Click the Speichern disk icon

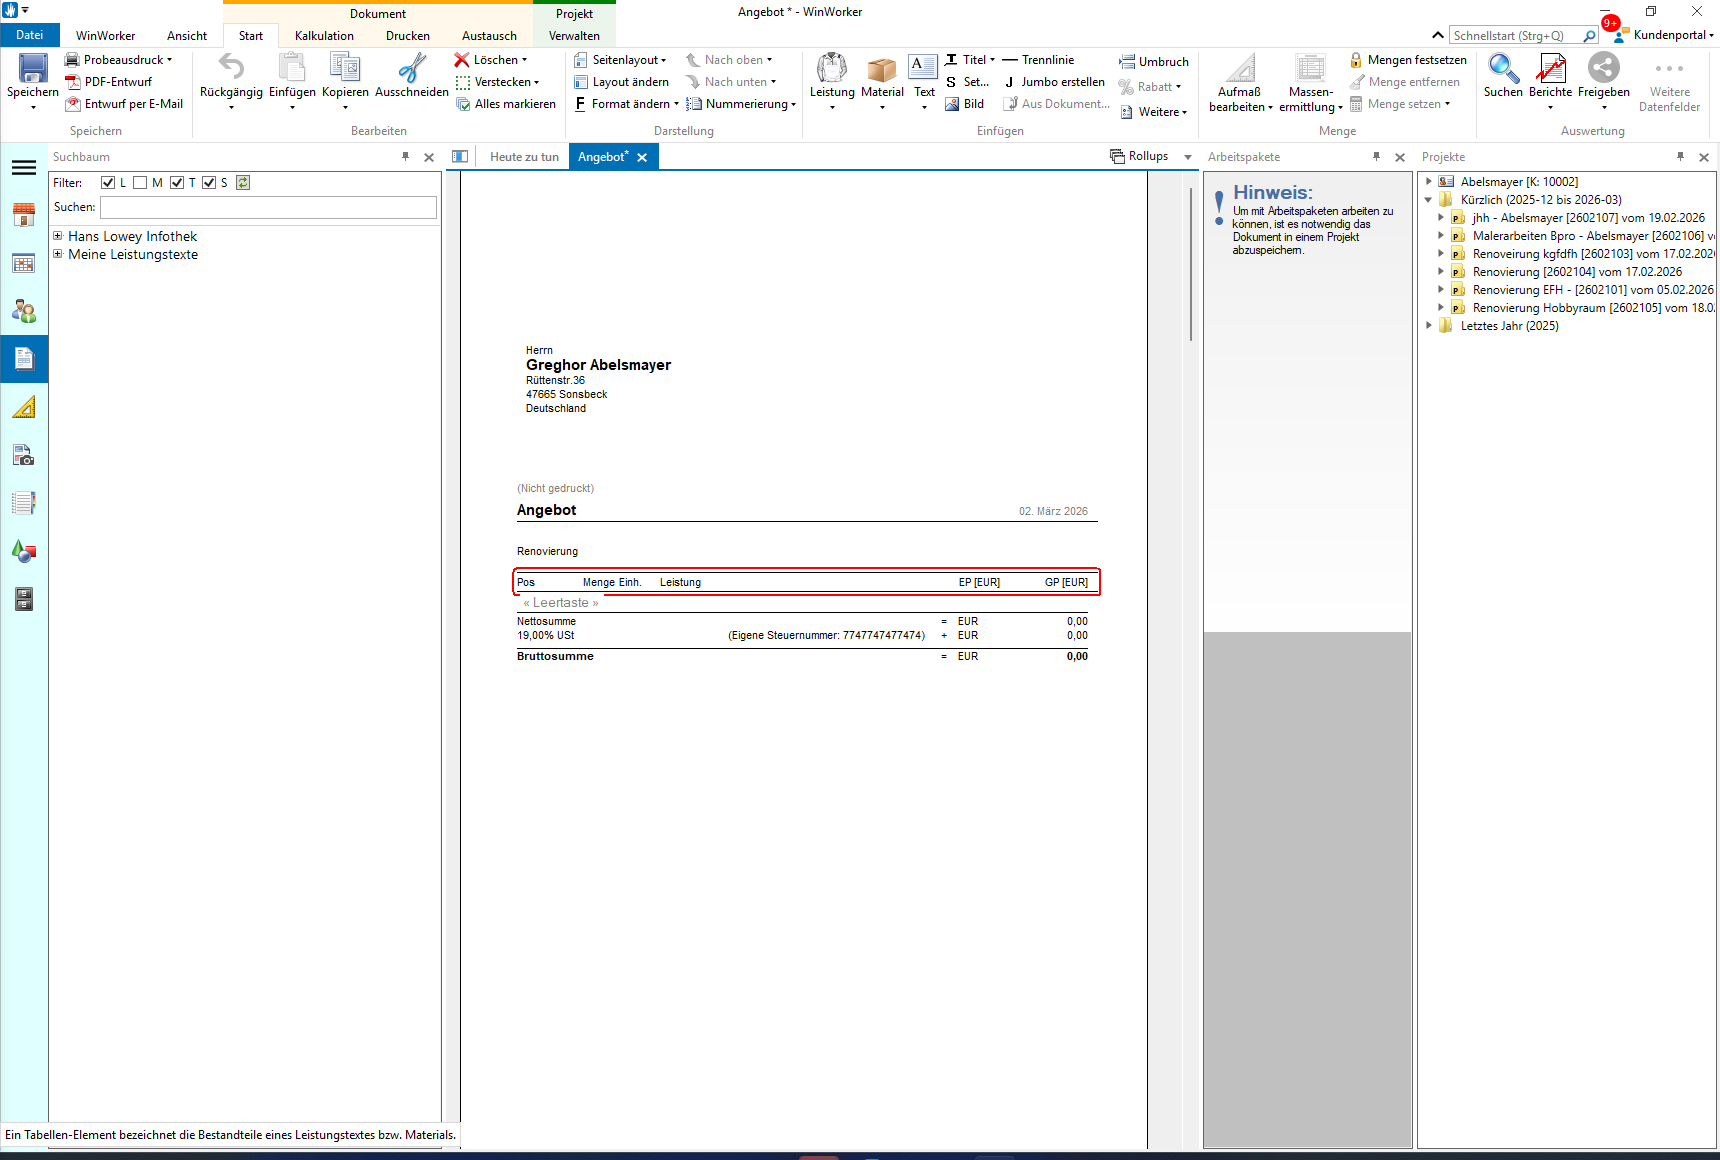coord(33,69)
